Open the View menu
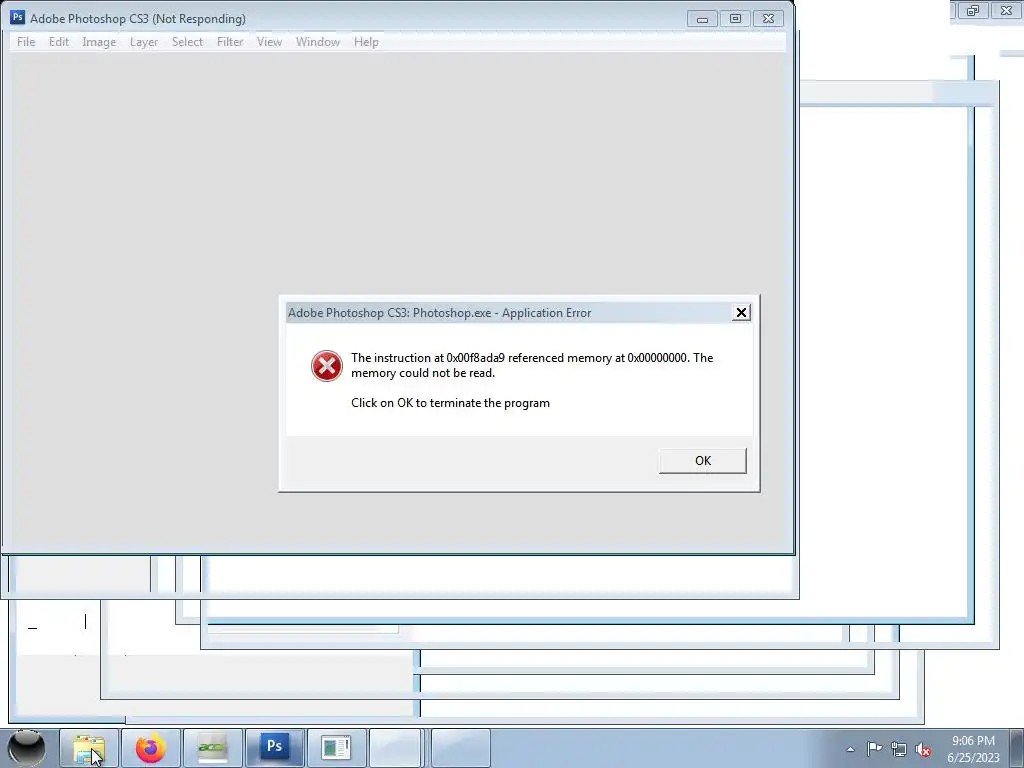Viewport: 1024px width, 768px height. [269, 42]
